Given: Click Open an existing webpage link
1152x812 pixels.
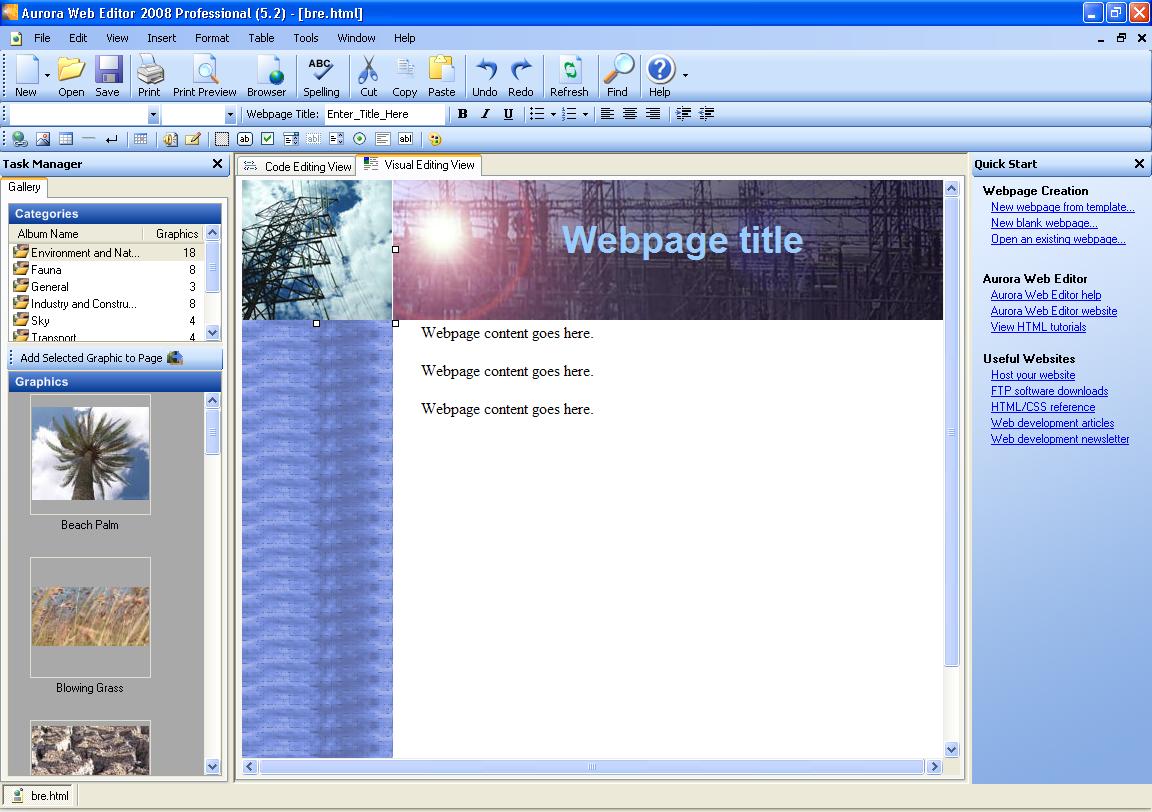Looking at the screenshot, I should (1058, 240).
